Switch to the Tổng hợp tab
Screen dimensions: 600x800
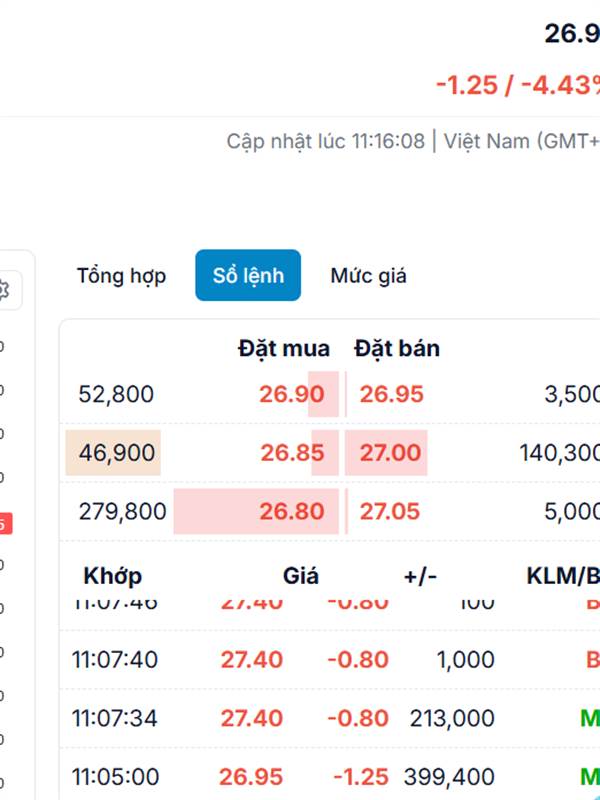[121, 276]
